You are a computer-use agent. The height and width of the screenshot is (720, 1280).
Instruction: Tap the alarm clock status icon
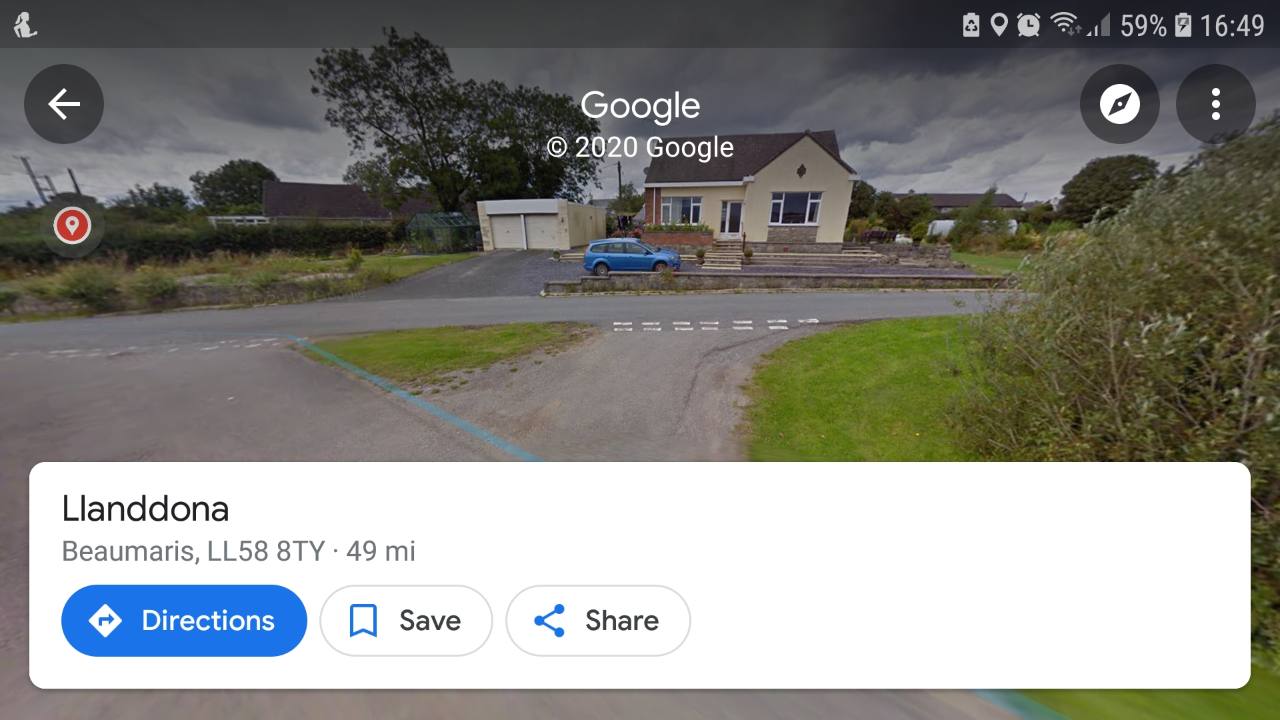pyautogui.click(x=1028, y=24)
